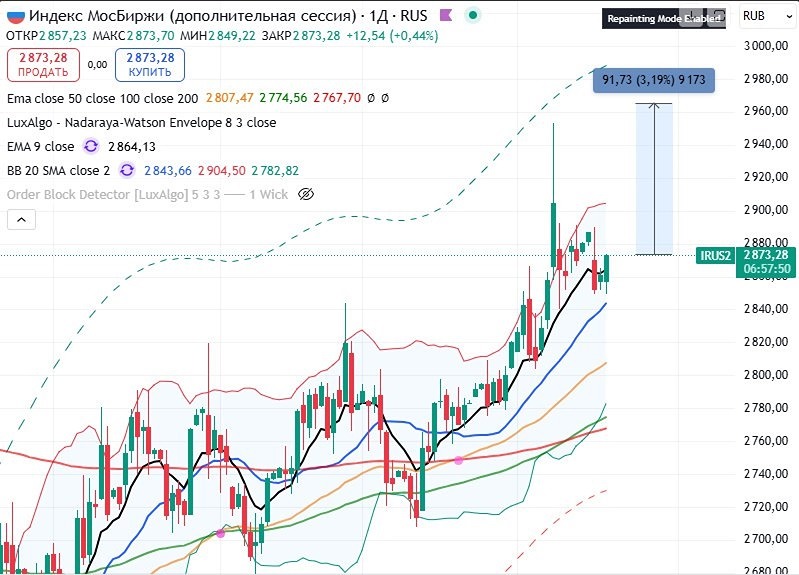The width and height of the screenshot is (799, 575).
Task: Click the green EMA 100 value 2774,56
Action: (x=283, y=98)
